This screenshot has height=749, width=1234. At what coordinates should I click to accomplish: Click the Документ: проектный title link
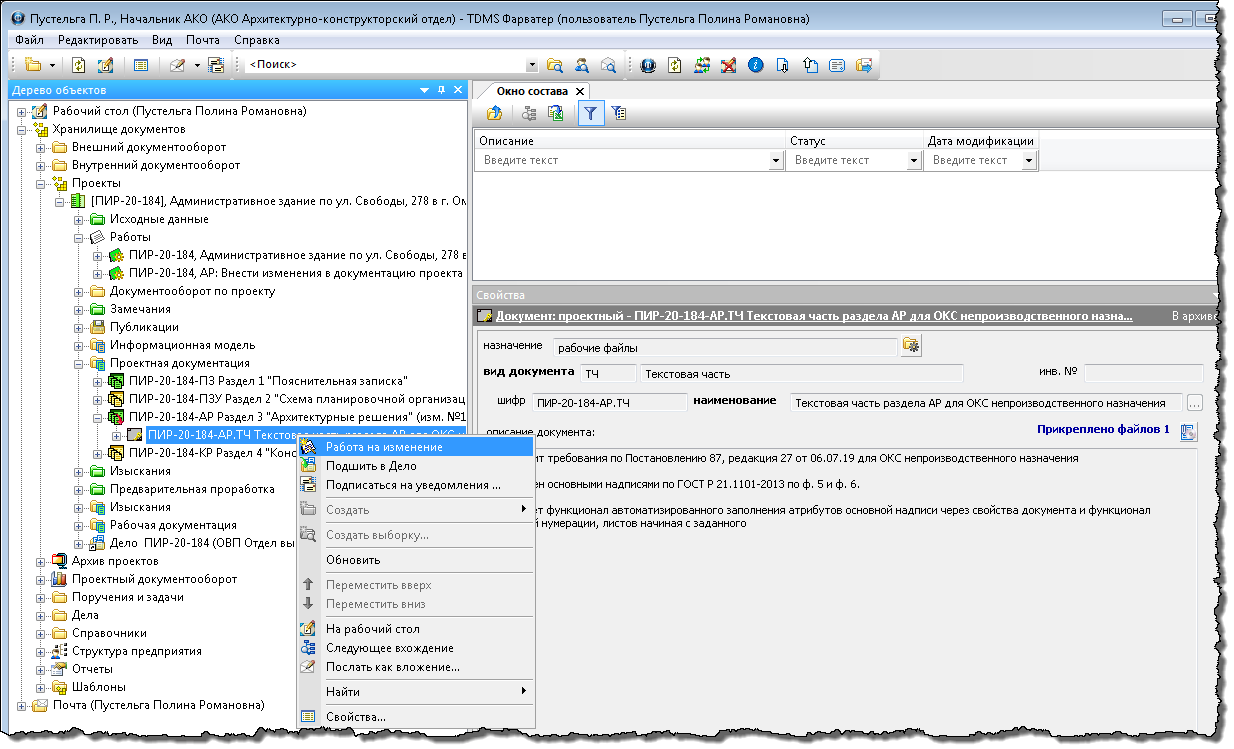(x=813, y=316)
